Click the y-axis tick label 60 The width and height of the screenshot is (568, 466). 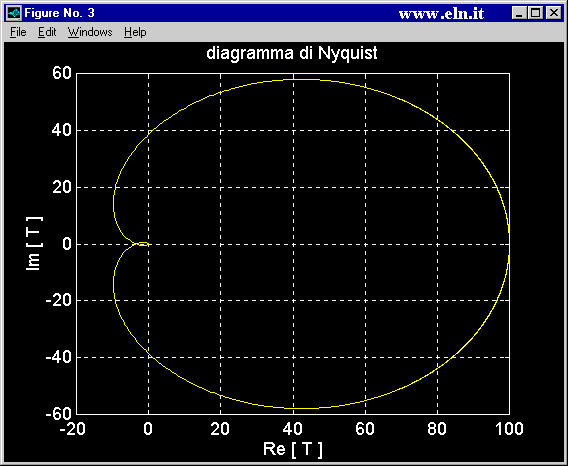coord(62,74)
